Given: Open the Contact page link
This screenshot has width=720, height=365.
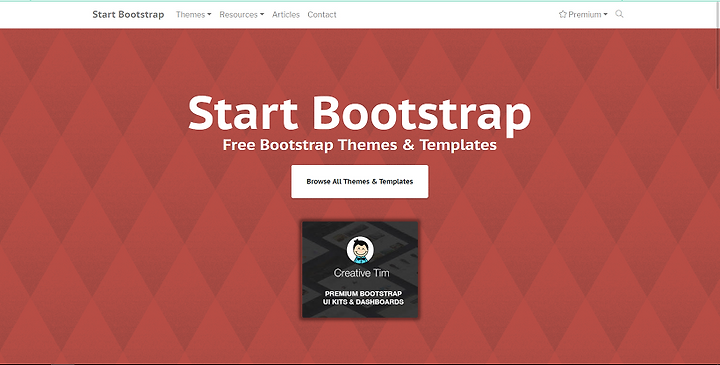Looking at the screenshot, I should [x=322, y=15].
